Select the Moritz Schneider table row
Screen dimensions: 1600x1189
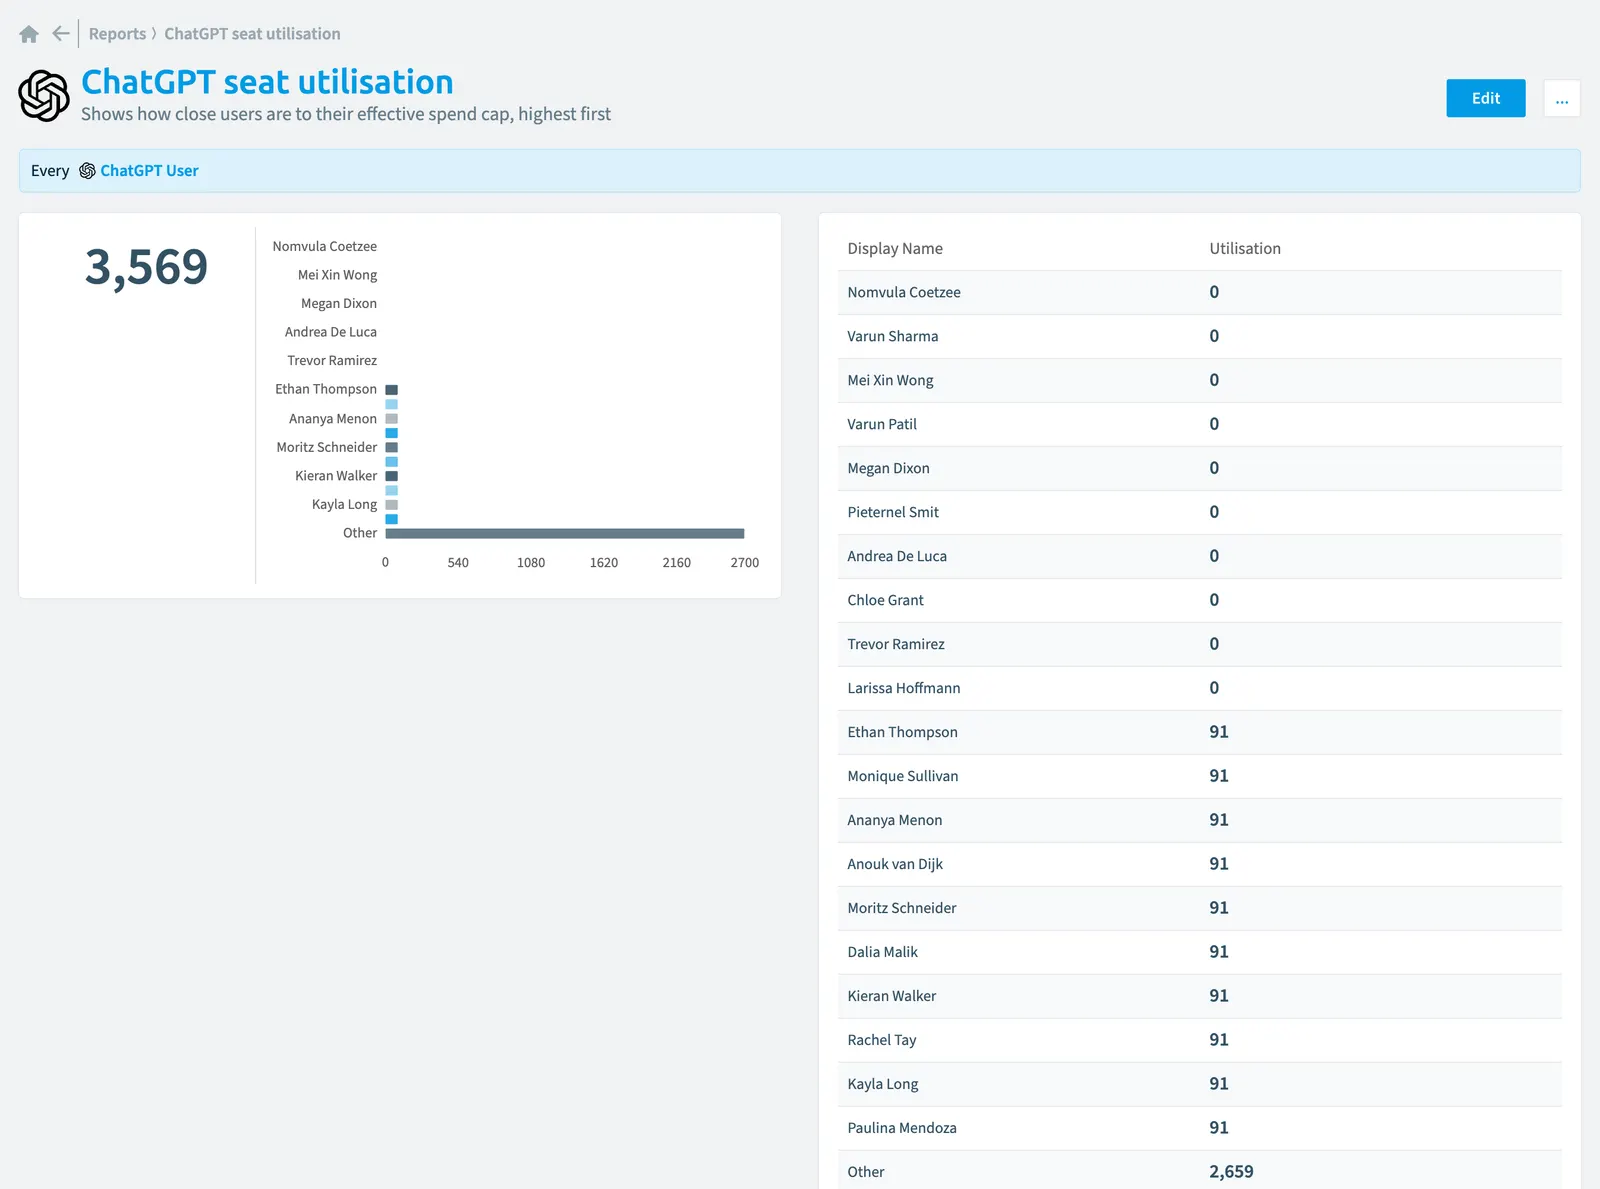coord(1199,909)
